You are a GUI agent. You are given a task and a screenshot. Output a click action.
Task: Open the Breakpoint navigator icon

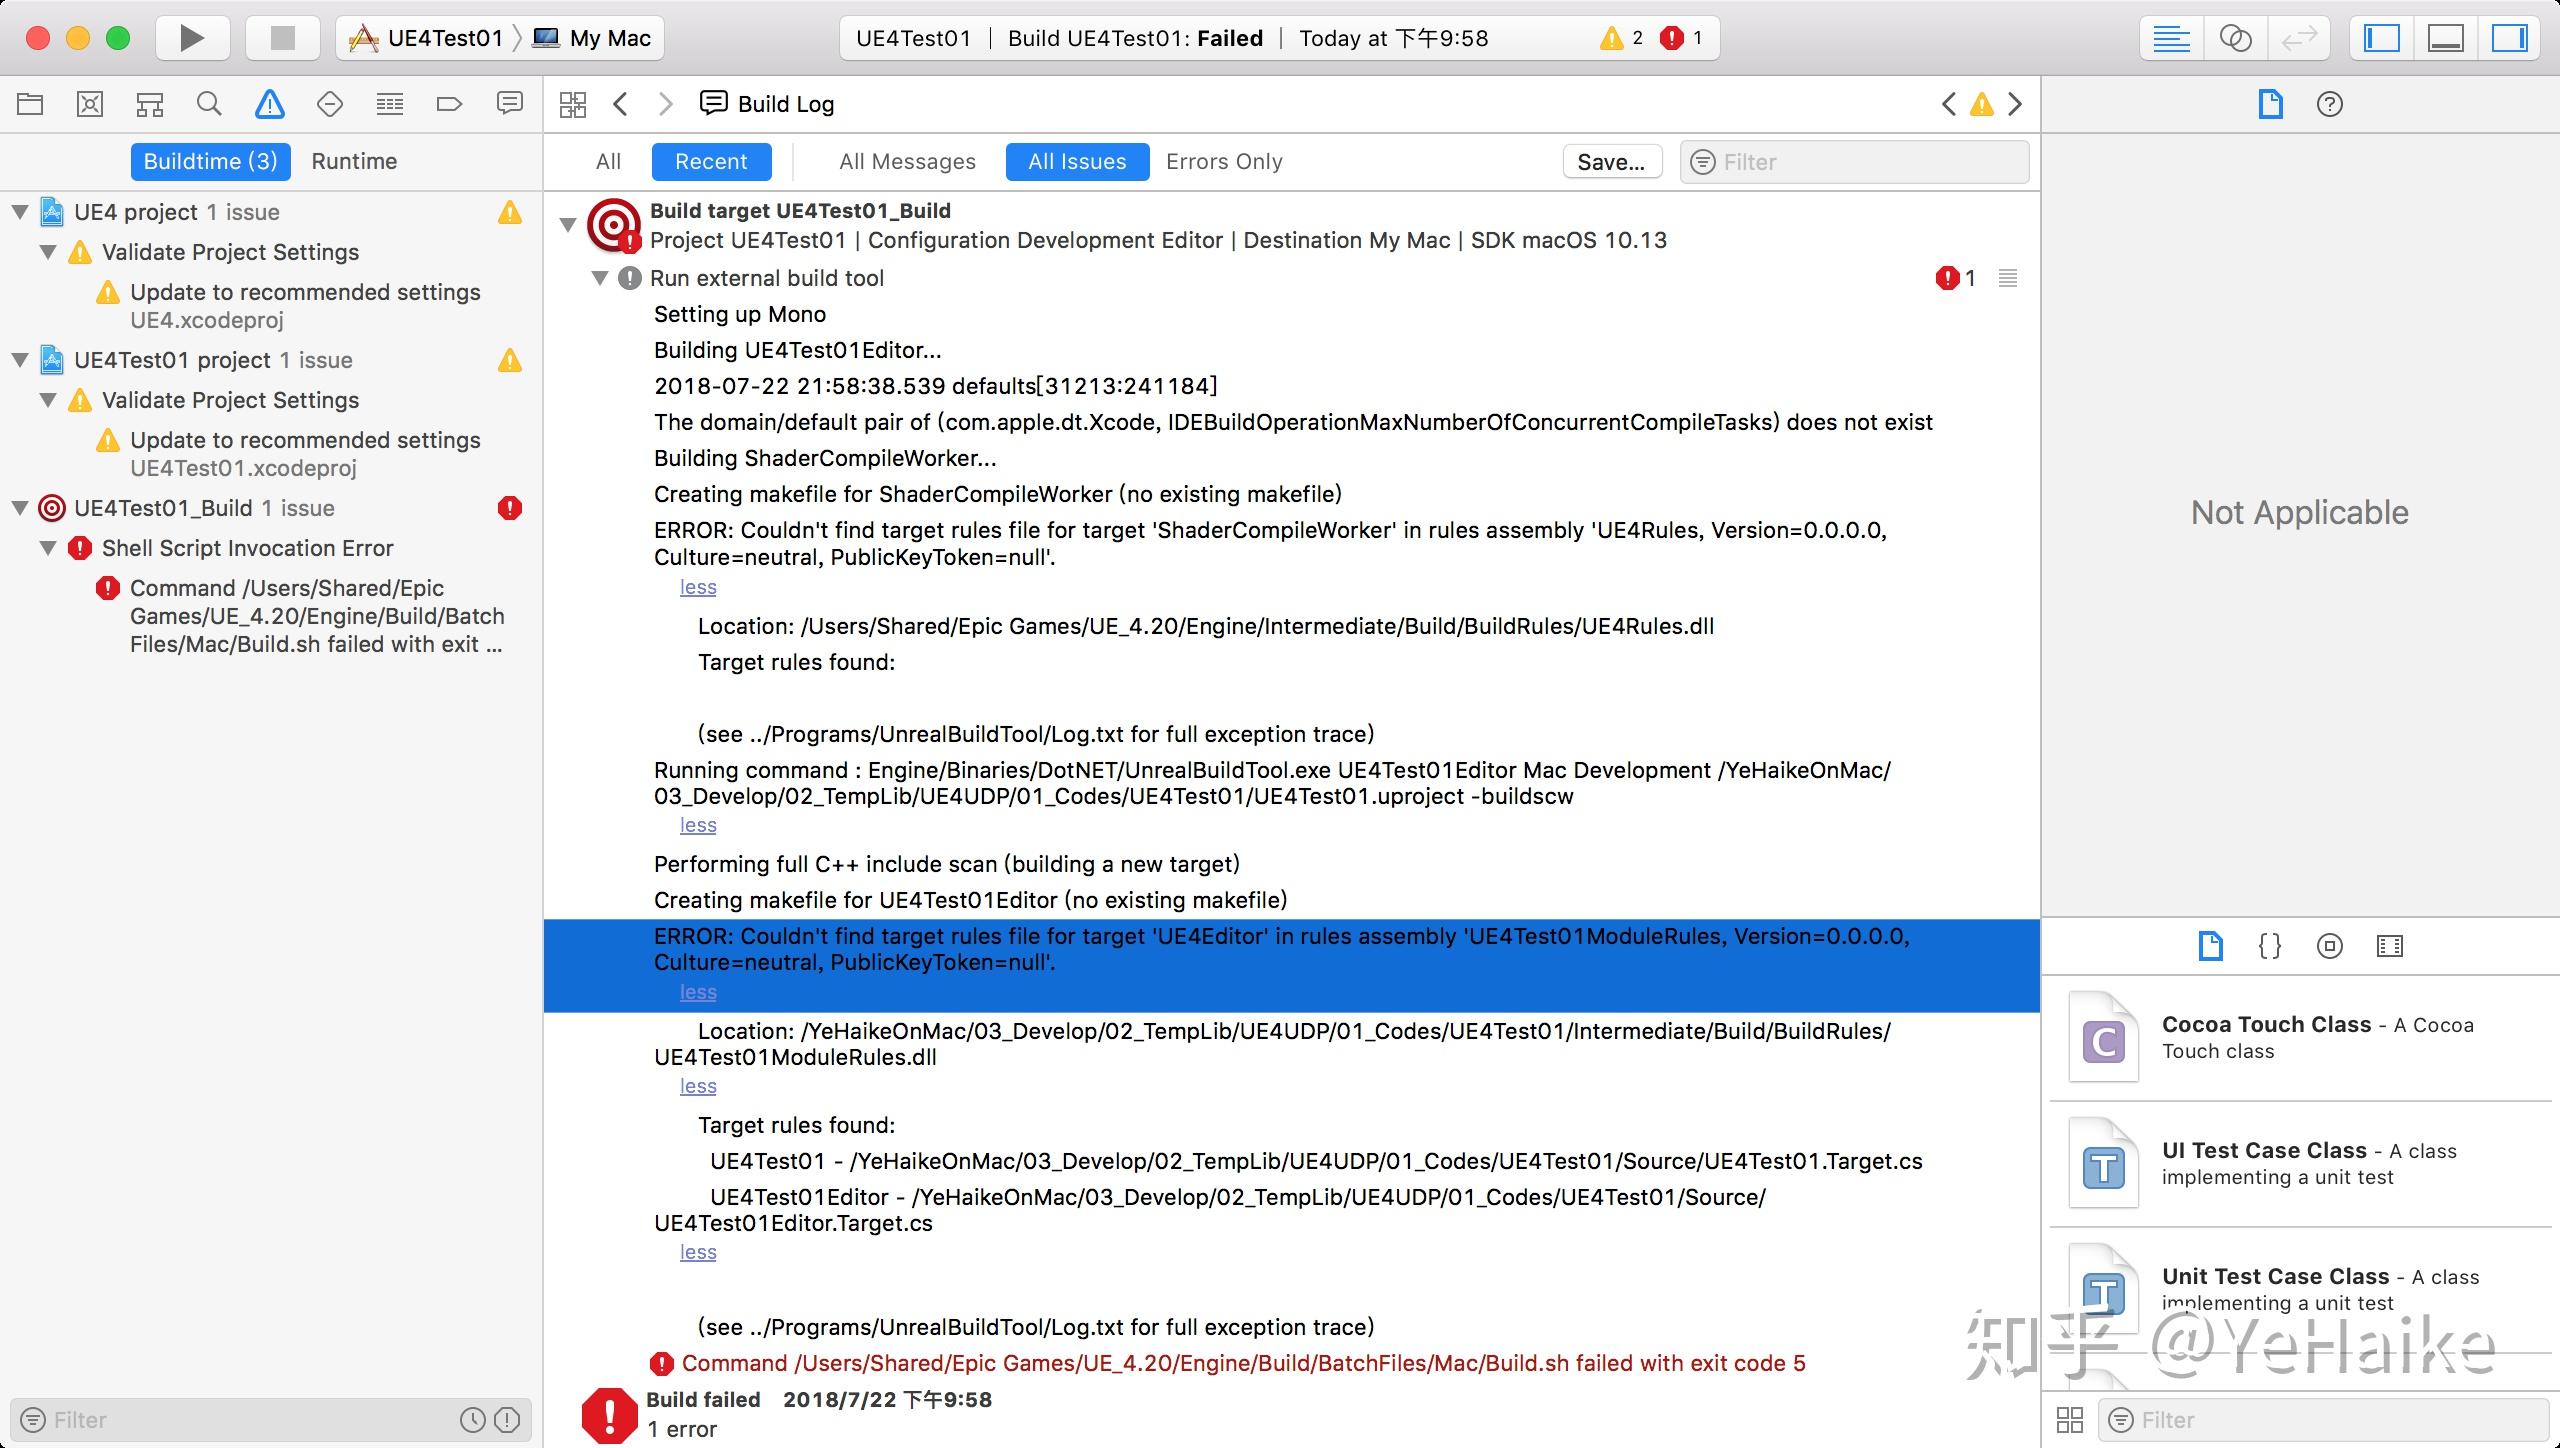pyautogui.click(x=449, y=104)
